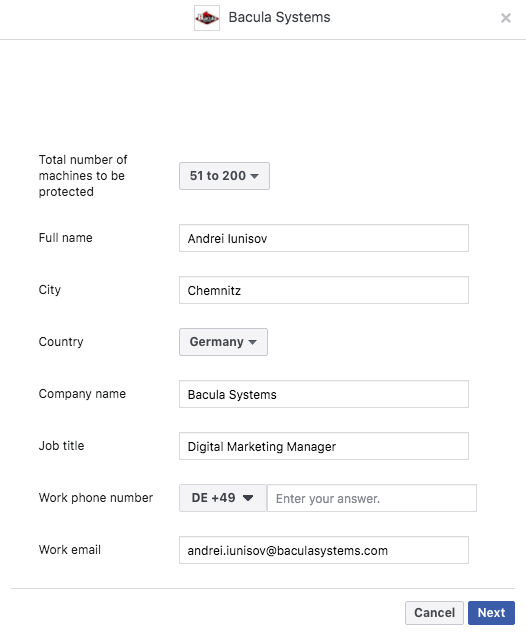The image size is (526, 635).
Task: Expand the DE +49 phone code selector
Action: 223,498
